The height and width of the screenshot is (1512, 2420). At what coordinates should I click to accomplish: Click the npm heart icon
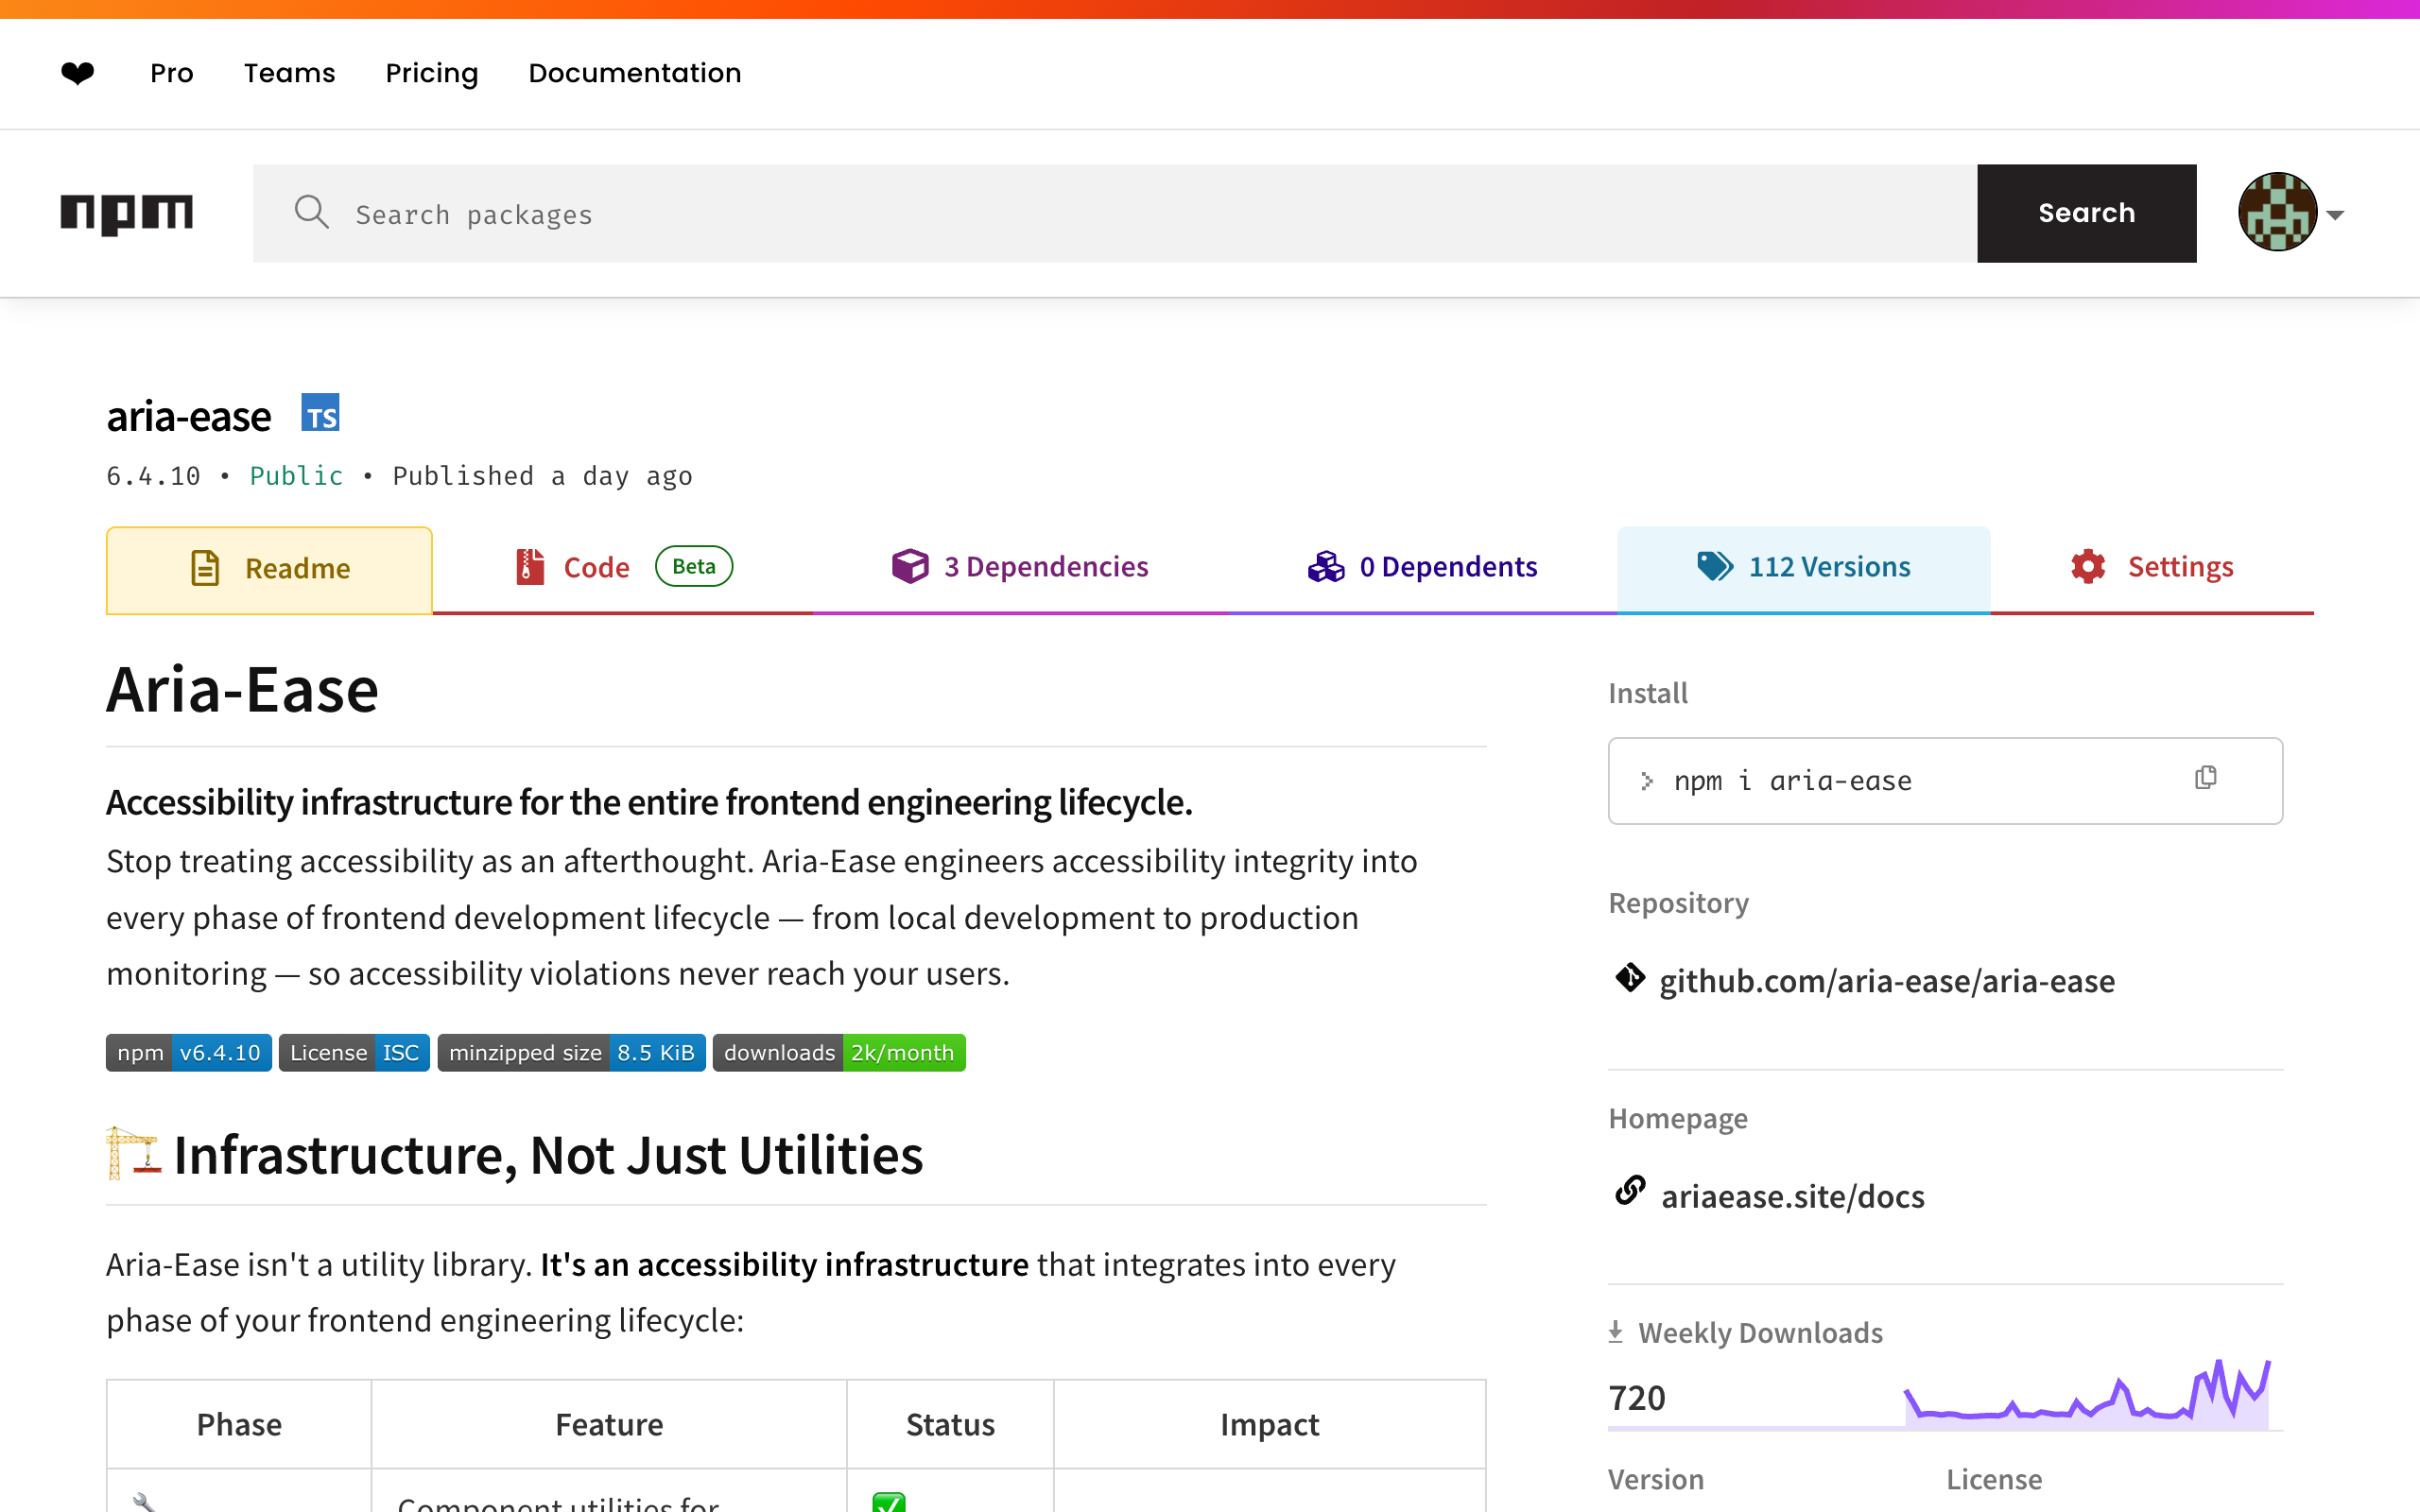77,73
